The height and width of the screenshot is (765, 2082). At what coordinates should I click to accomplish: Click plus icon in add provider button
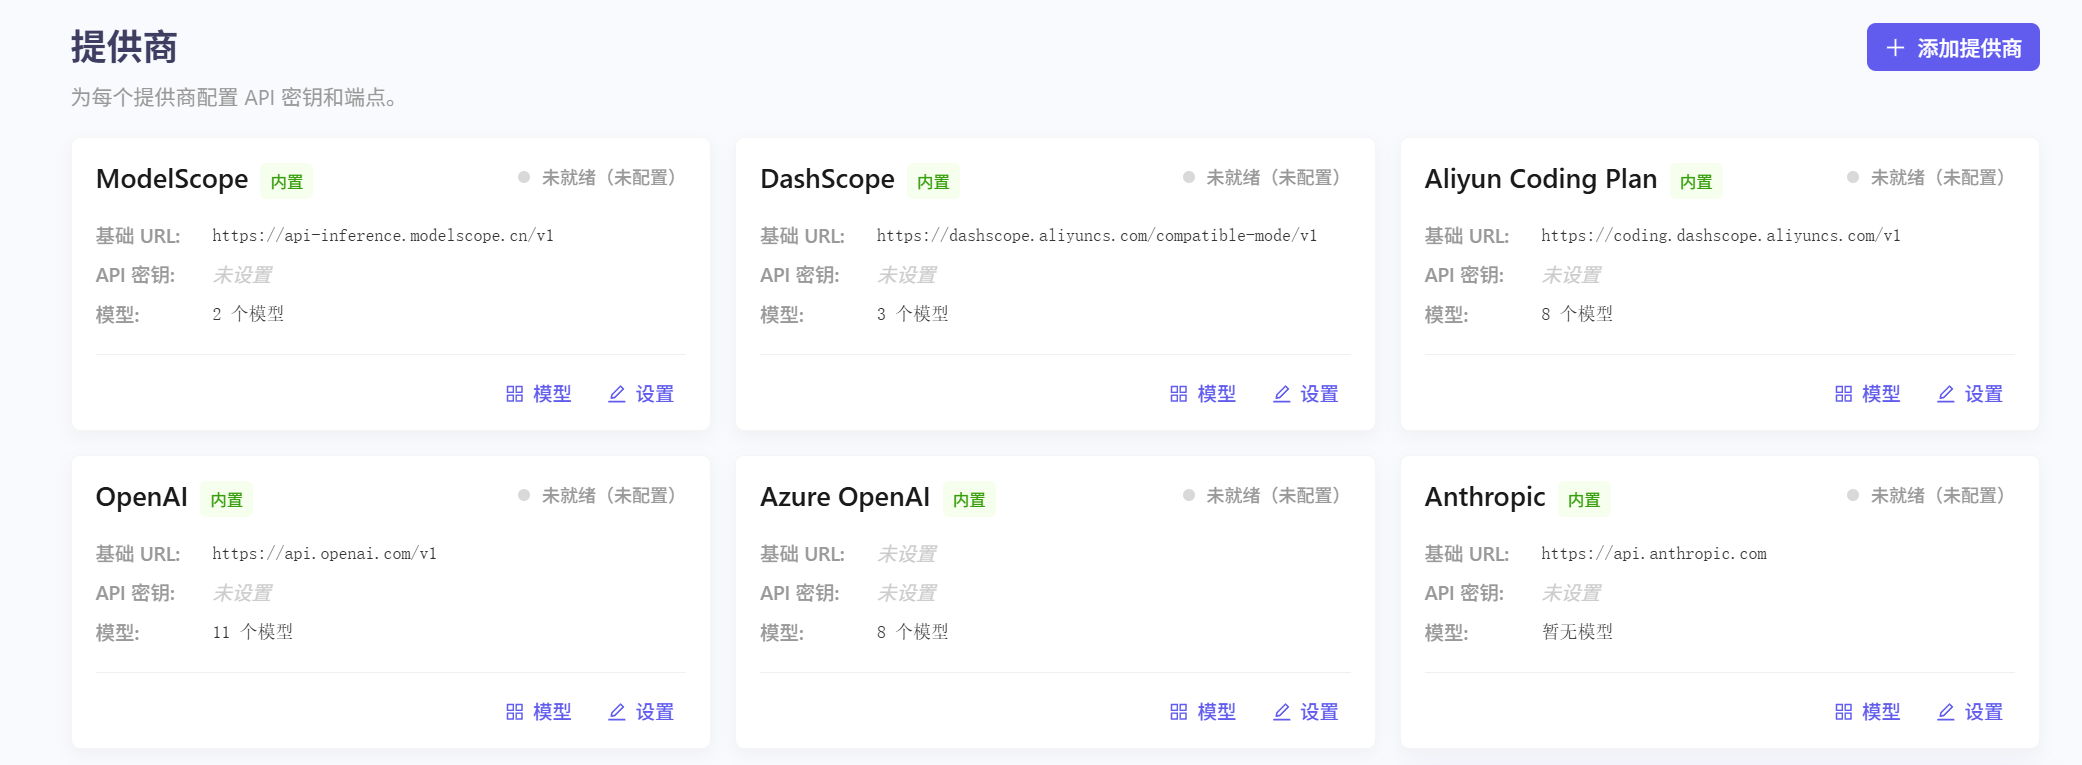click(x=1895, y=48)
